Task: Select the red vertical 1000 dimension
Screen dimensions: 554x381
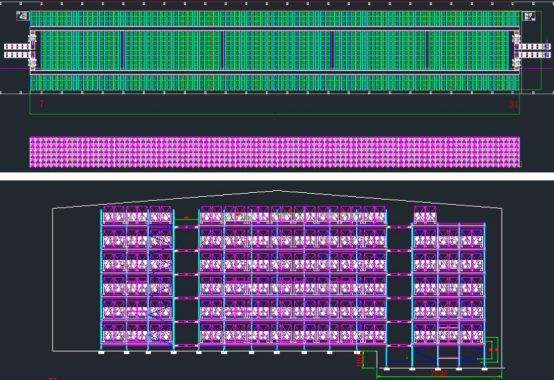Action: coord(360,359)
